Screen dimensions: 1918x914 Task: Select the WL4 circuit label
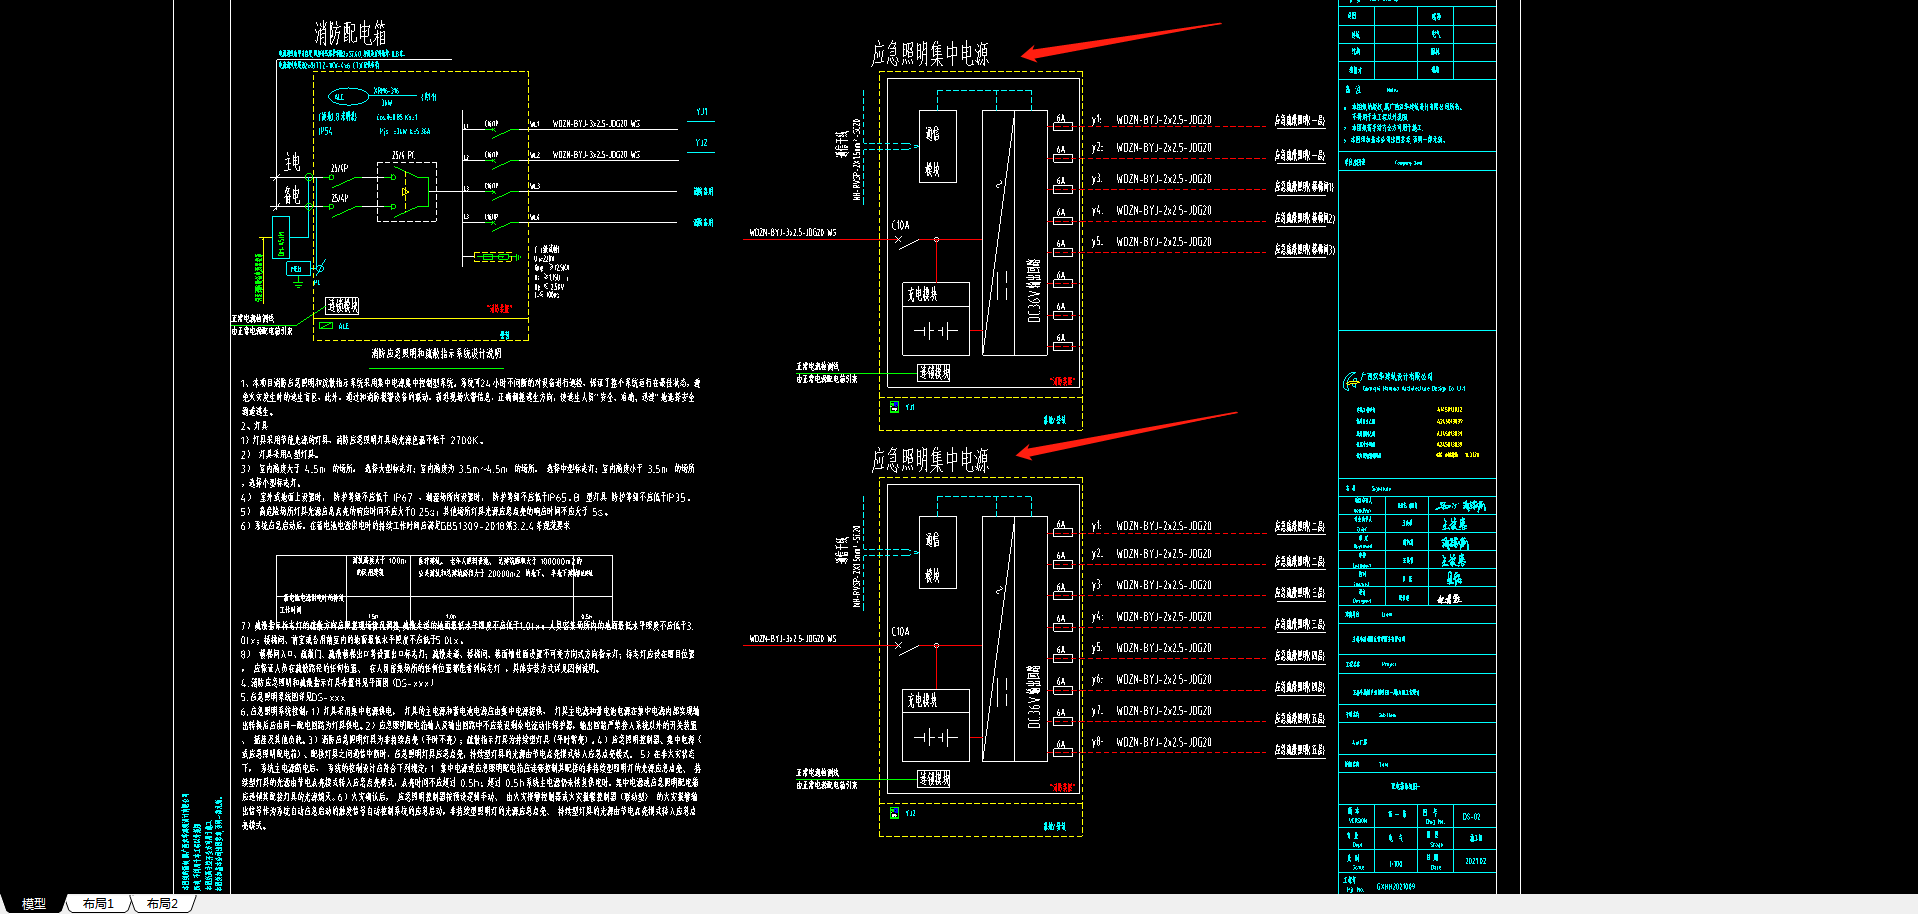pyautogui.click(x=535, y=217)
